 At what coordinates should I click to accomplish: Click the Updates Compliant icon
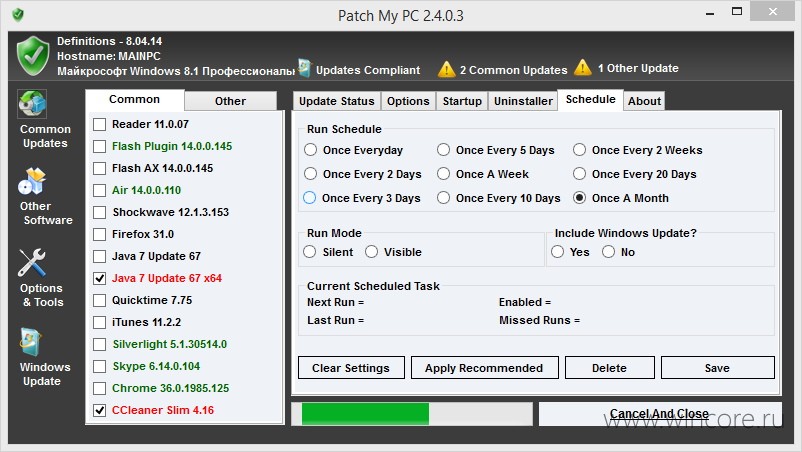[x=305, y=69]
